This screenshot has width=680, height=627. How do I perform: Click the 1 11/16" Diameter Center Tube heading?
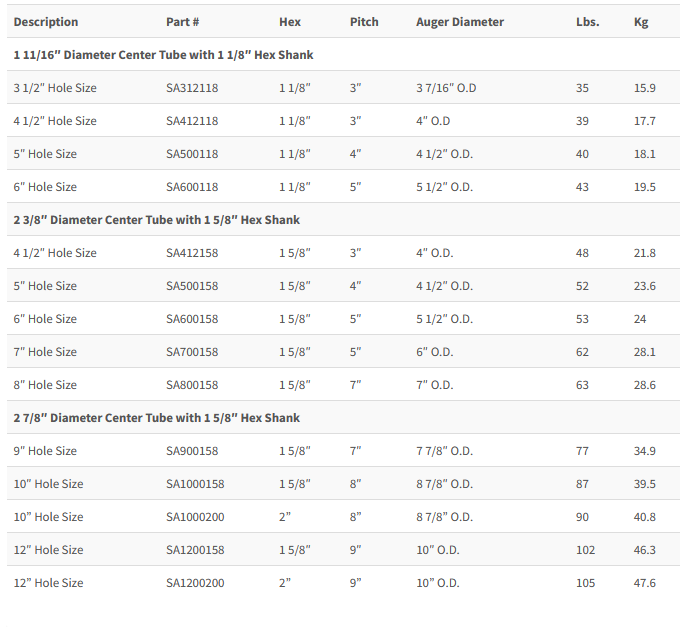tap(163, 55)
